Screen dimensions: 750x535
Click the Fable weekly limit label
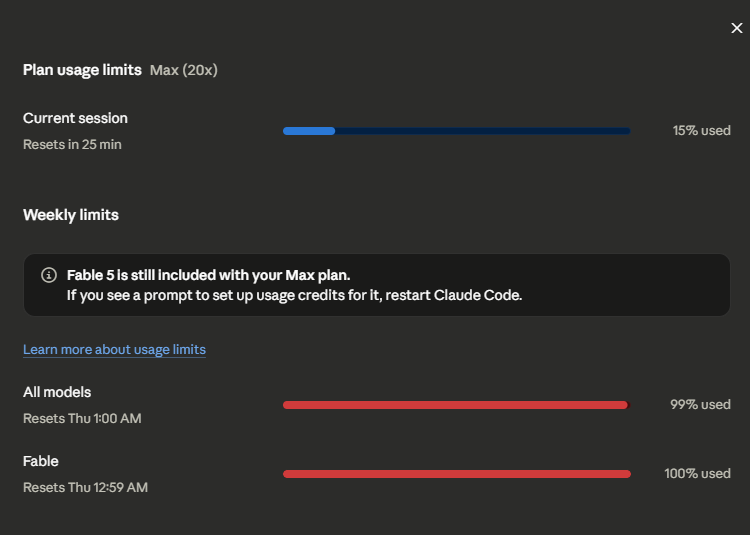point(41,461)
